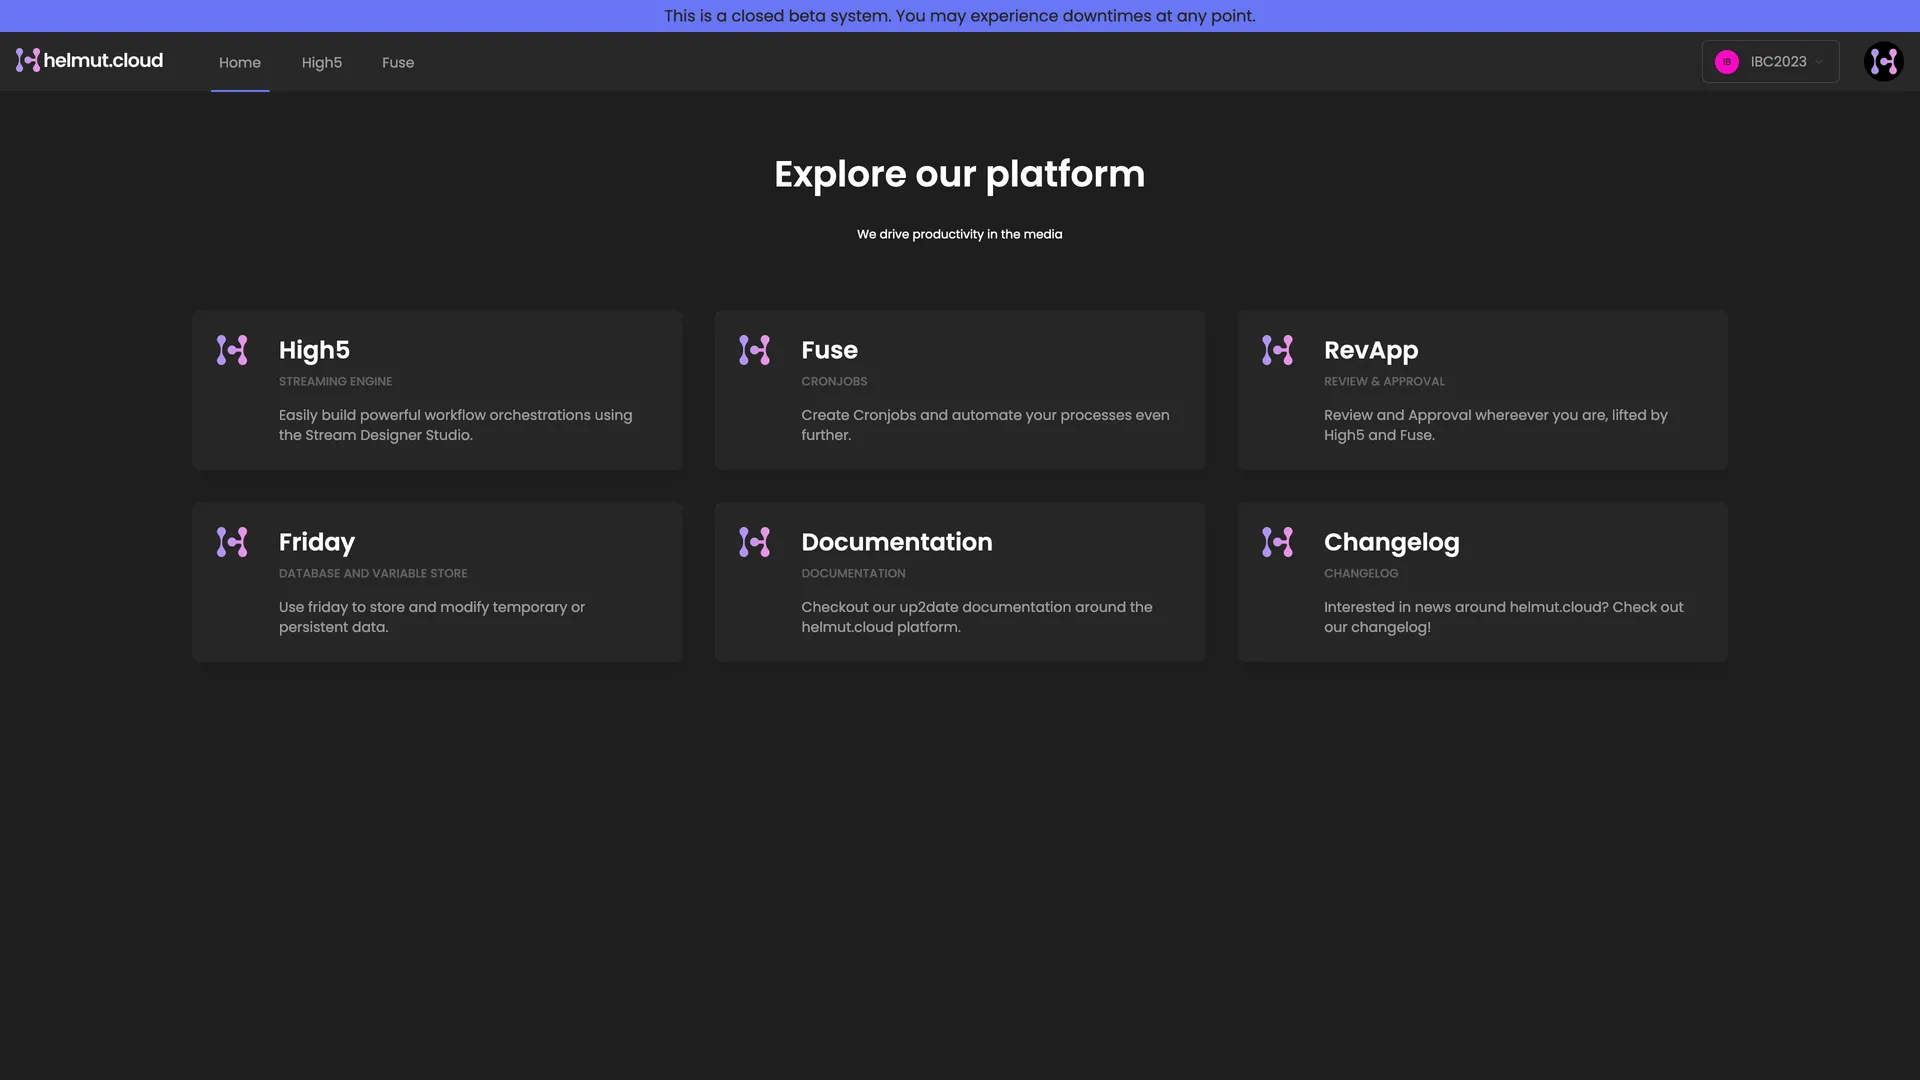1920x1080 pixels.
Task: Click the Changelog card icon
Action: click(x=1277, y=542)
